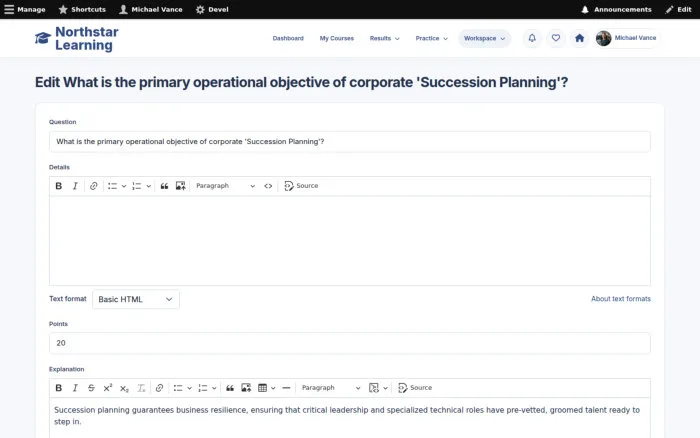
Task: Toggle bold in the Details editor
Action: tap(58, 186)
